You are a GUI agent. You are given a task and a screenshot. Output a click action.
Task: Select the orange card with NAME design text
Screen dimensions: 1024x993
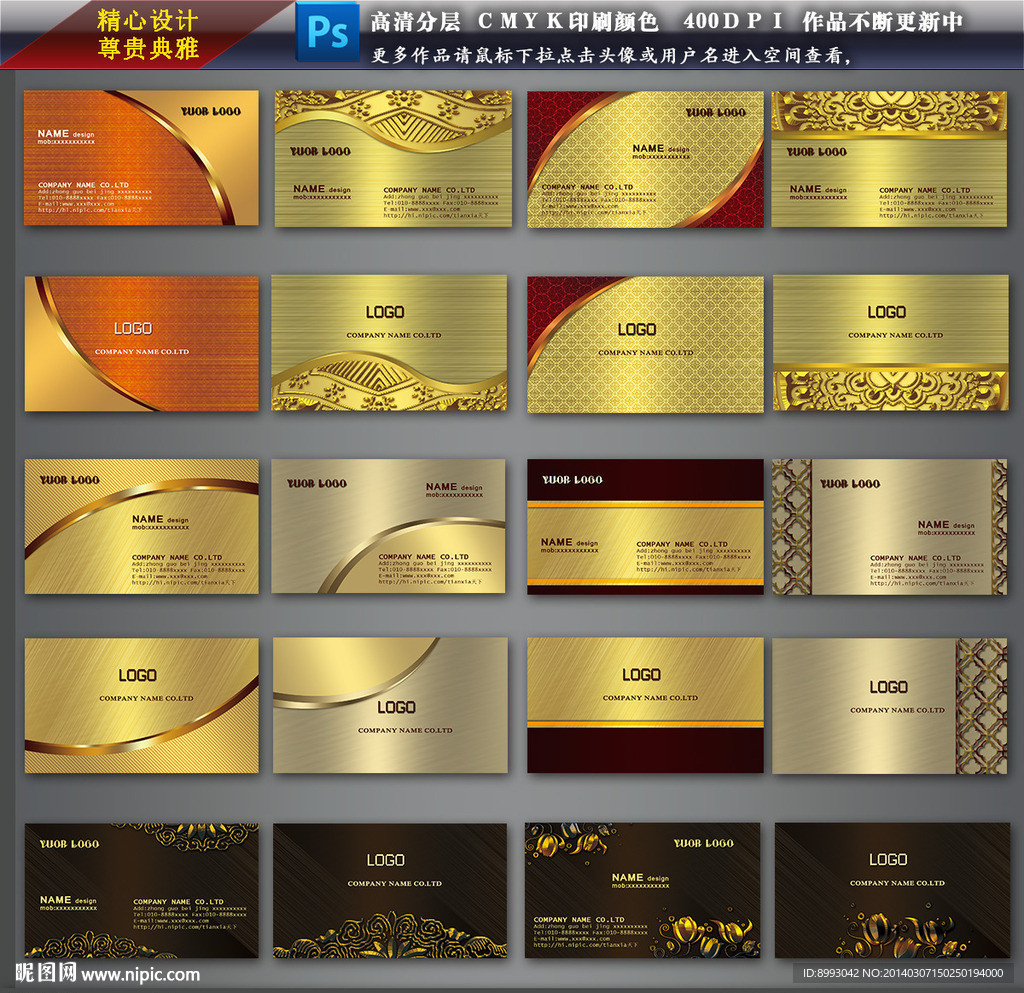[x=141, y=158]
